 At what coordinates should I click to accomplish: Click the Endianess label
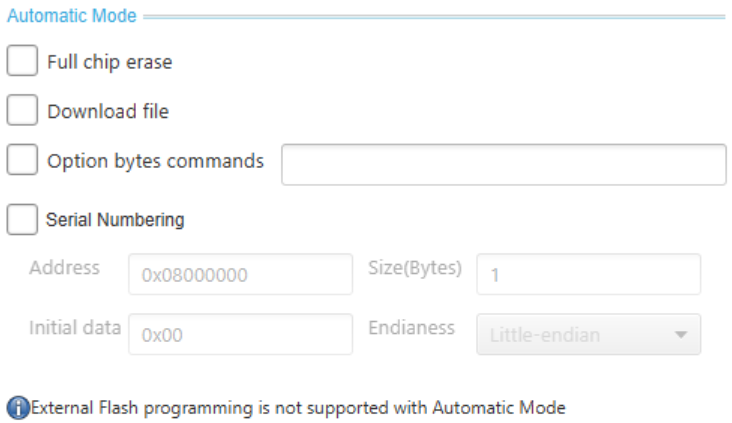click(411, 328)
